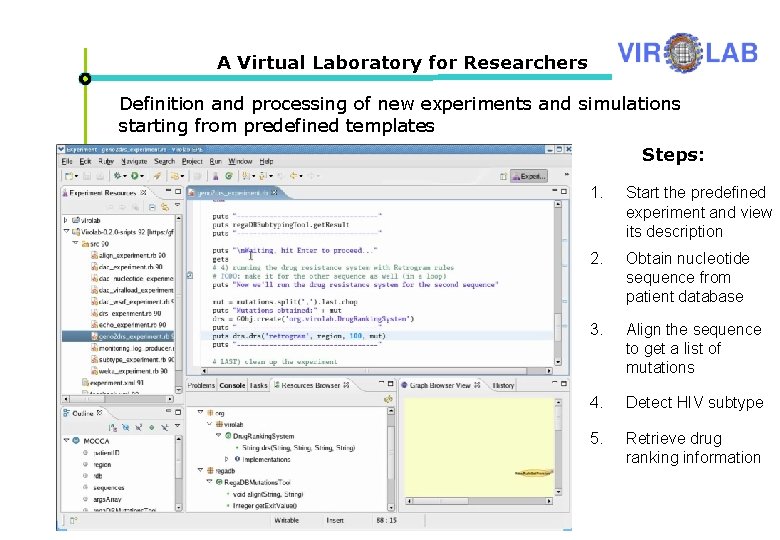Viewport: 780px width, 540px height.
Task: Click the Graph Browser horizontal scrollbar
Action: coord(480,501)
